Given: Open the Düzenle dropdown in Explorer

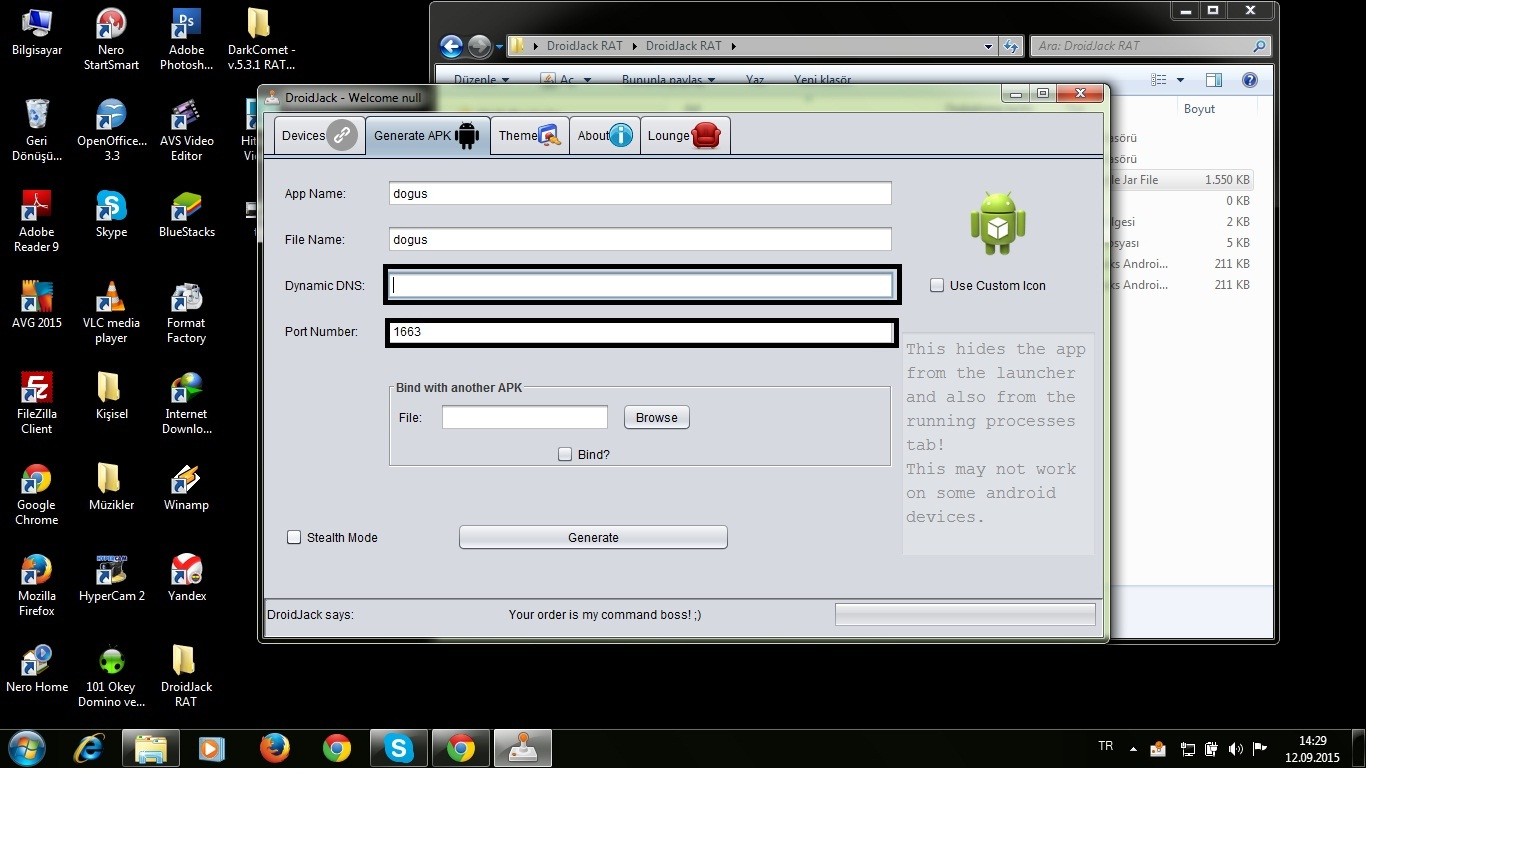Looking at the screenshot, I should [x=481, y=79].
